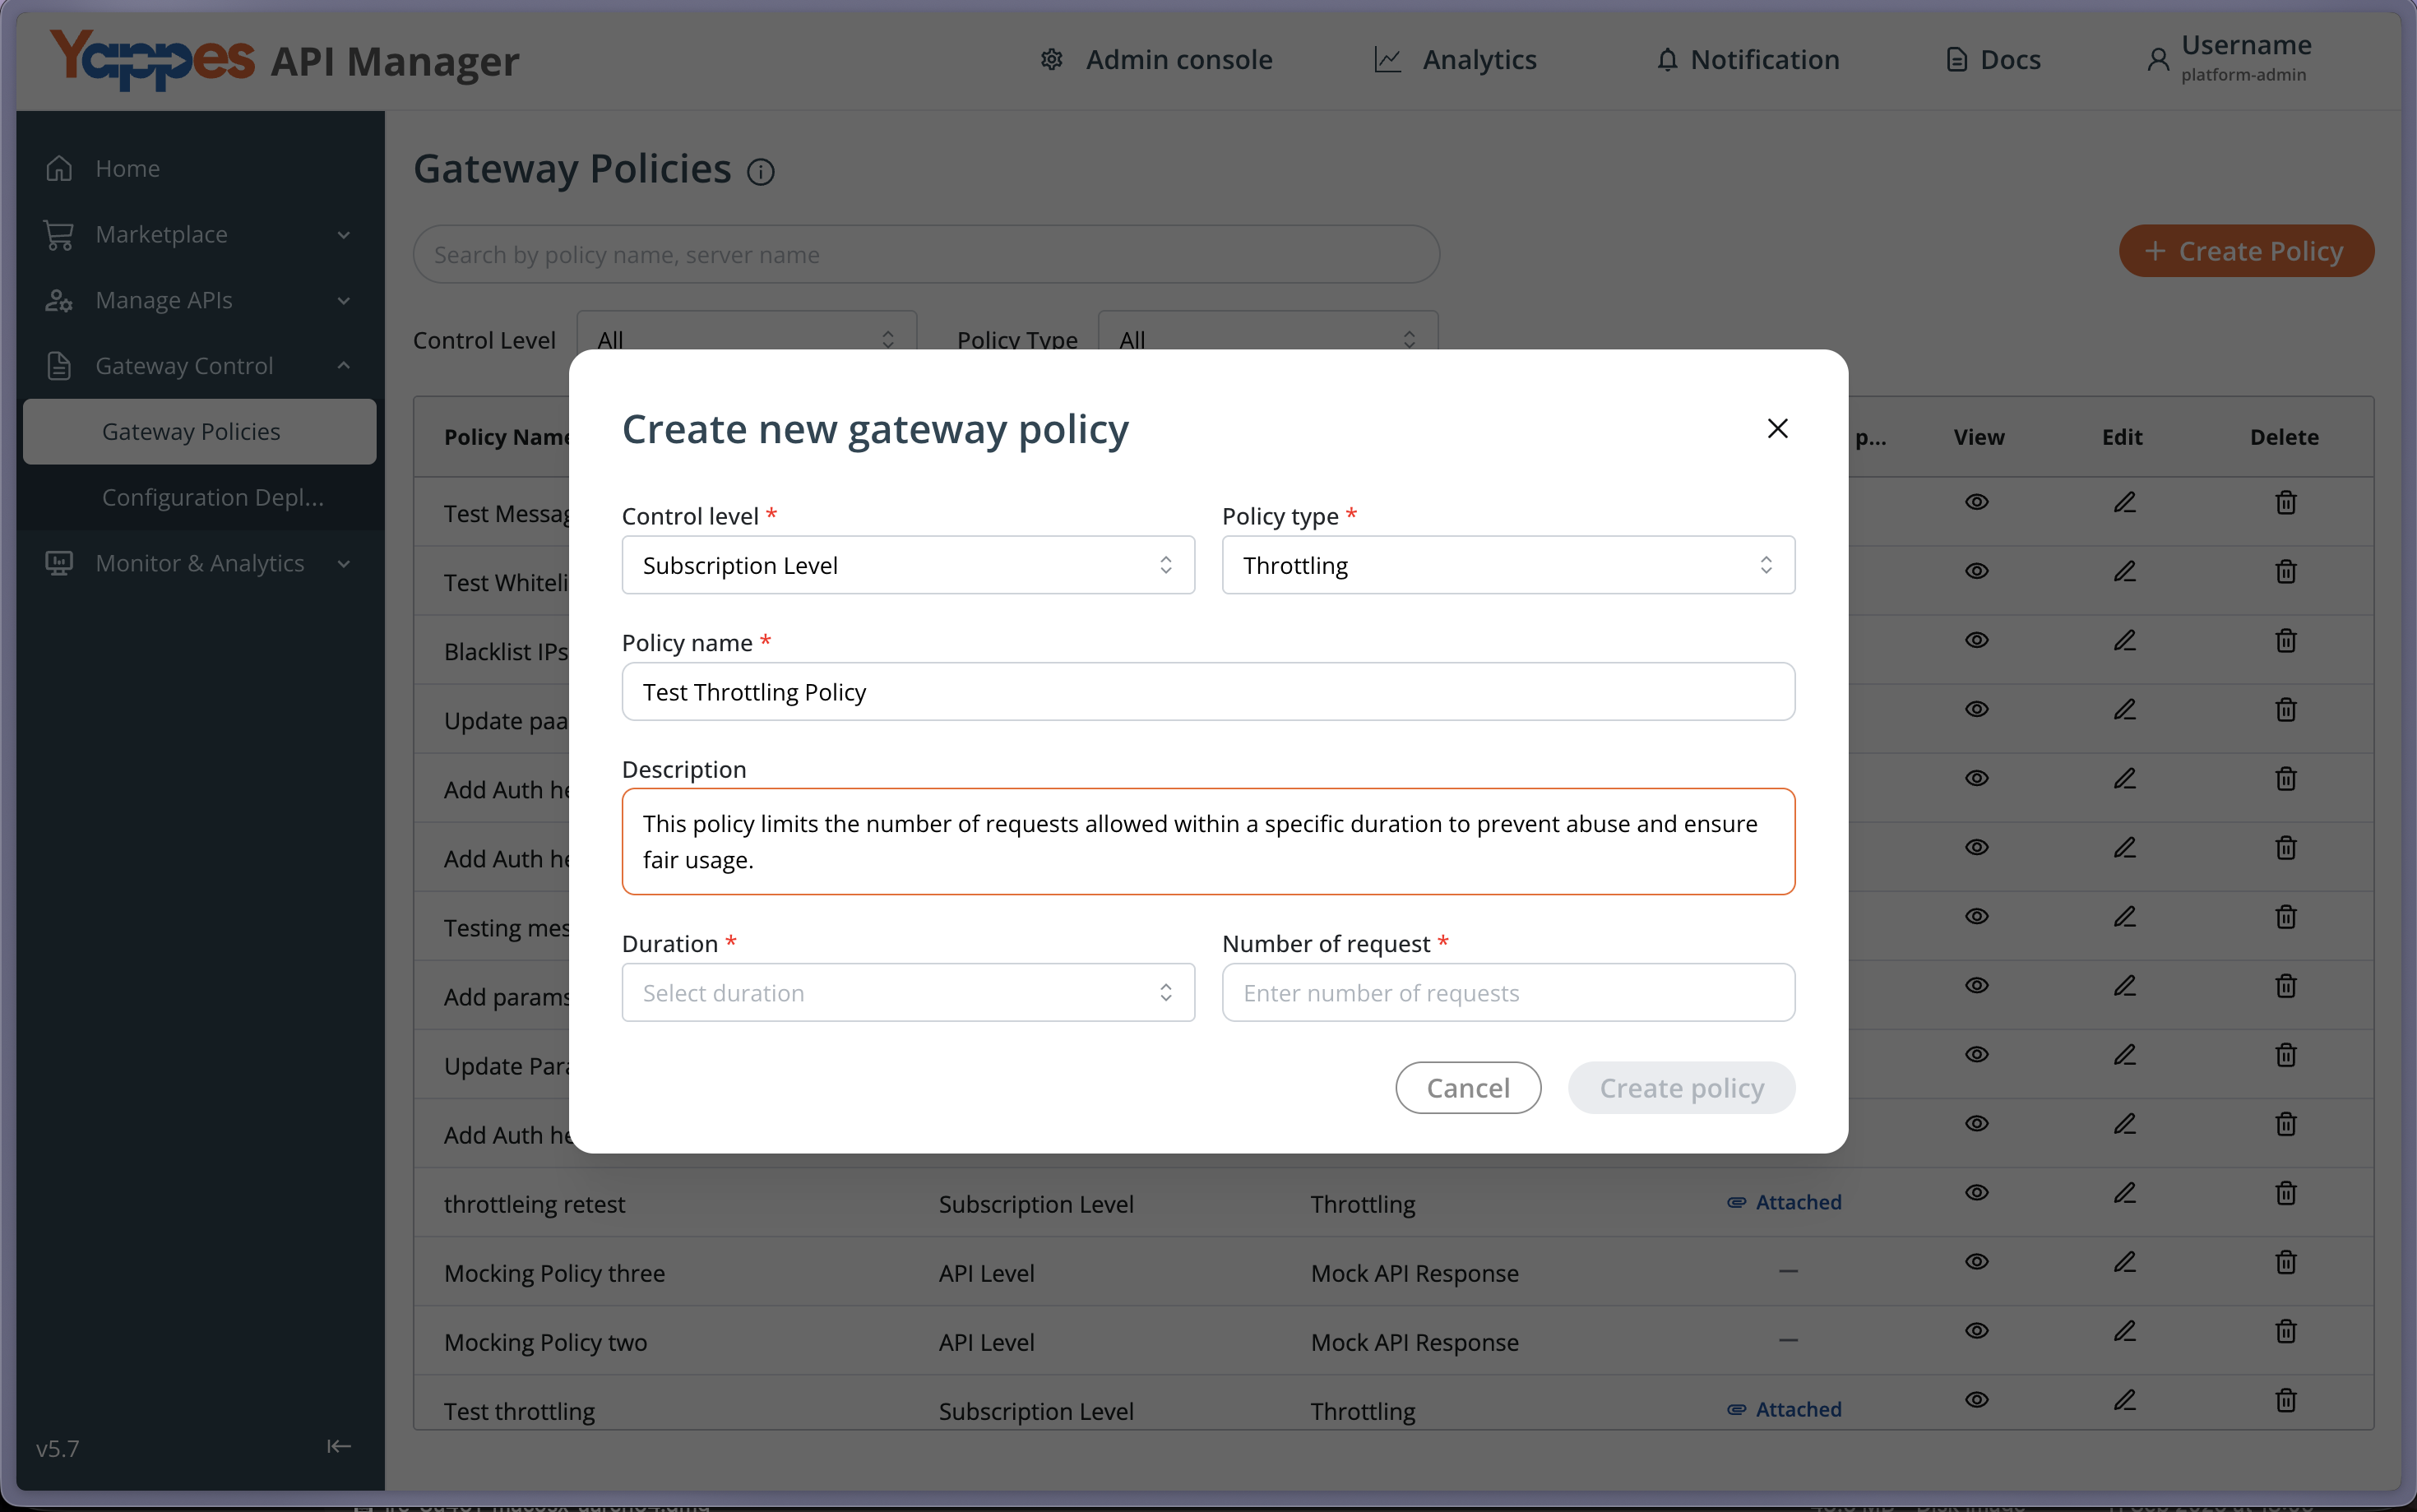Open the Docs page
The height and width of the screenshot is (1512, 2417).
point(1993,60)
